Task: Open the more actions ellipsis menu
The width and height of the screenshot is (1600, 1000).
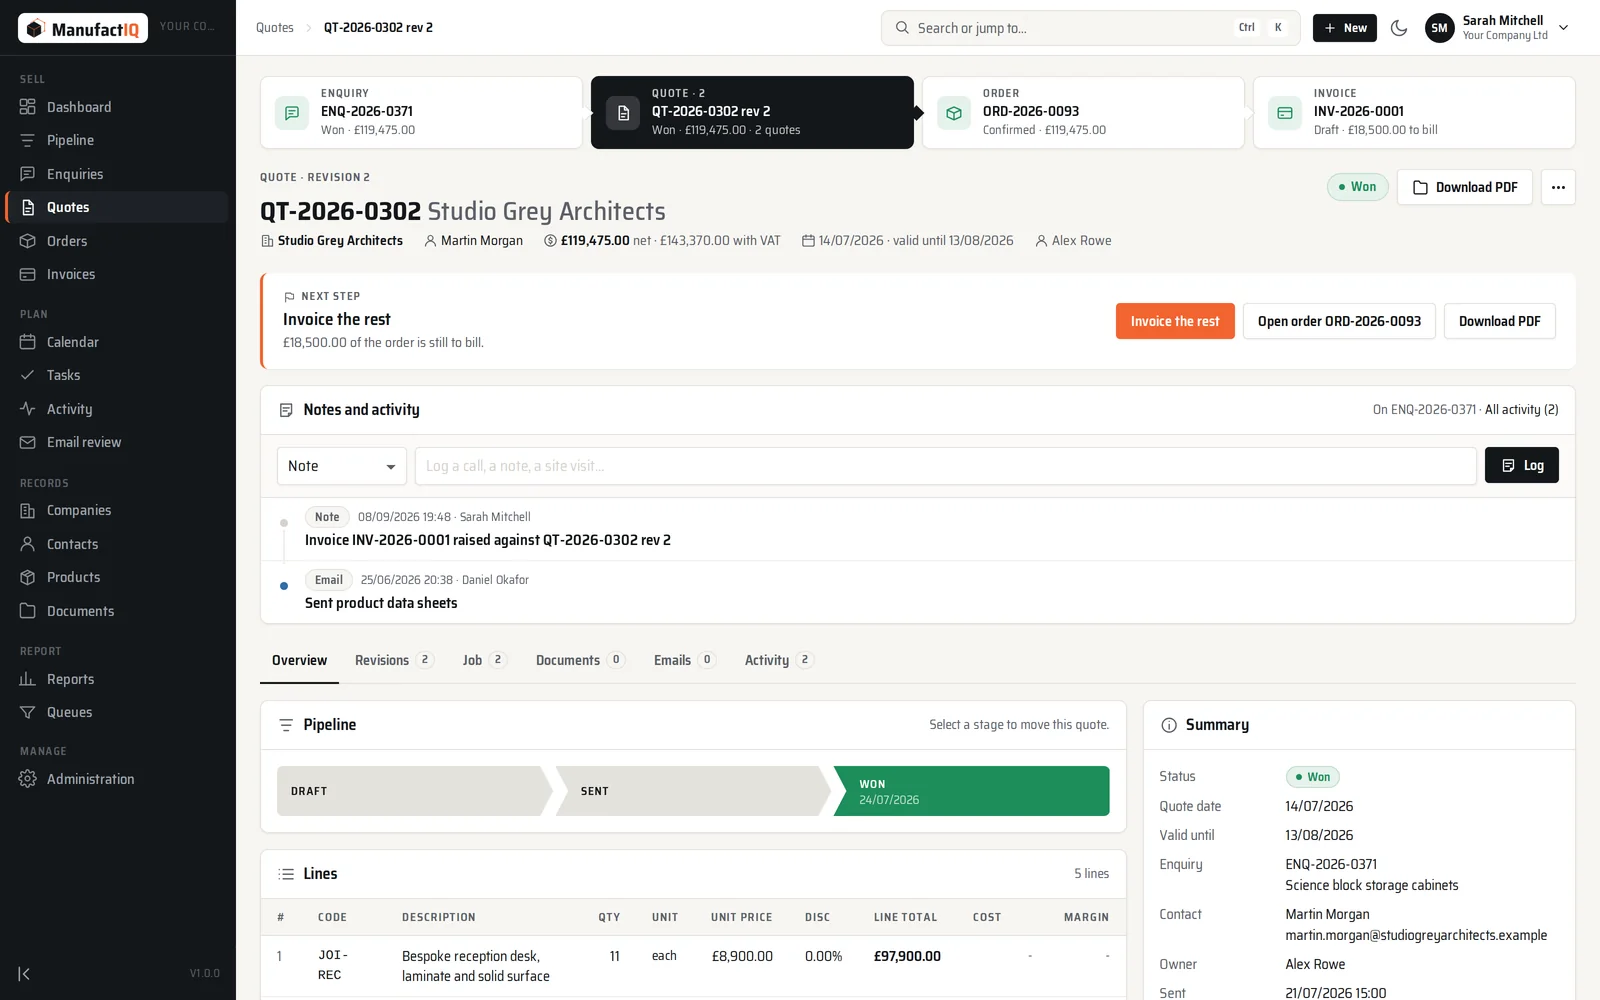Action: [x=1558, y=187]
